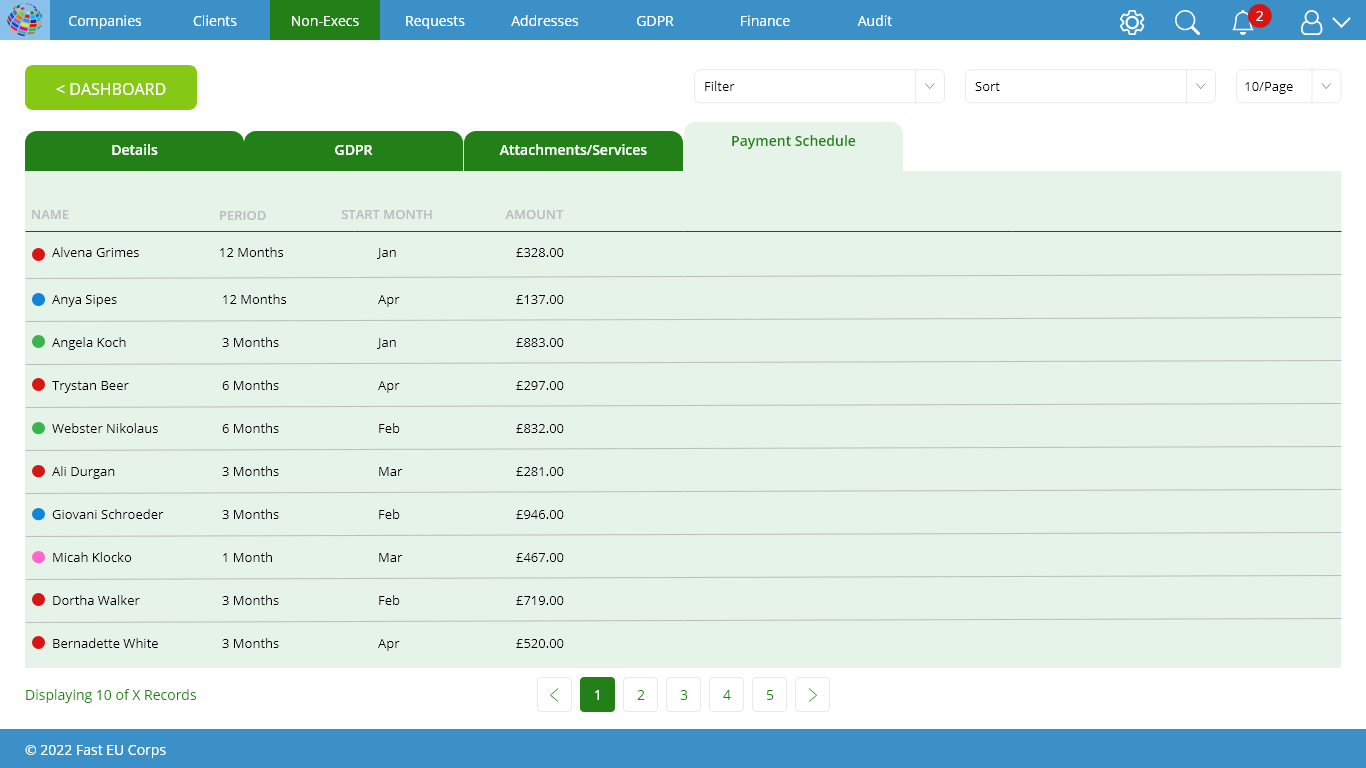The width and height of the screenshot is (1366, 768).
Task: Open the 10/Page dropdown
Action: pos(1289,87)
